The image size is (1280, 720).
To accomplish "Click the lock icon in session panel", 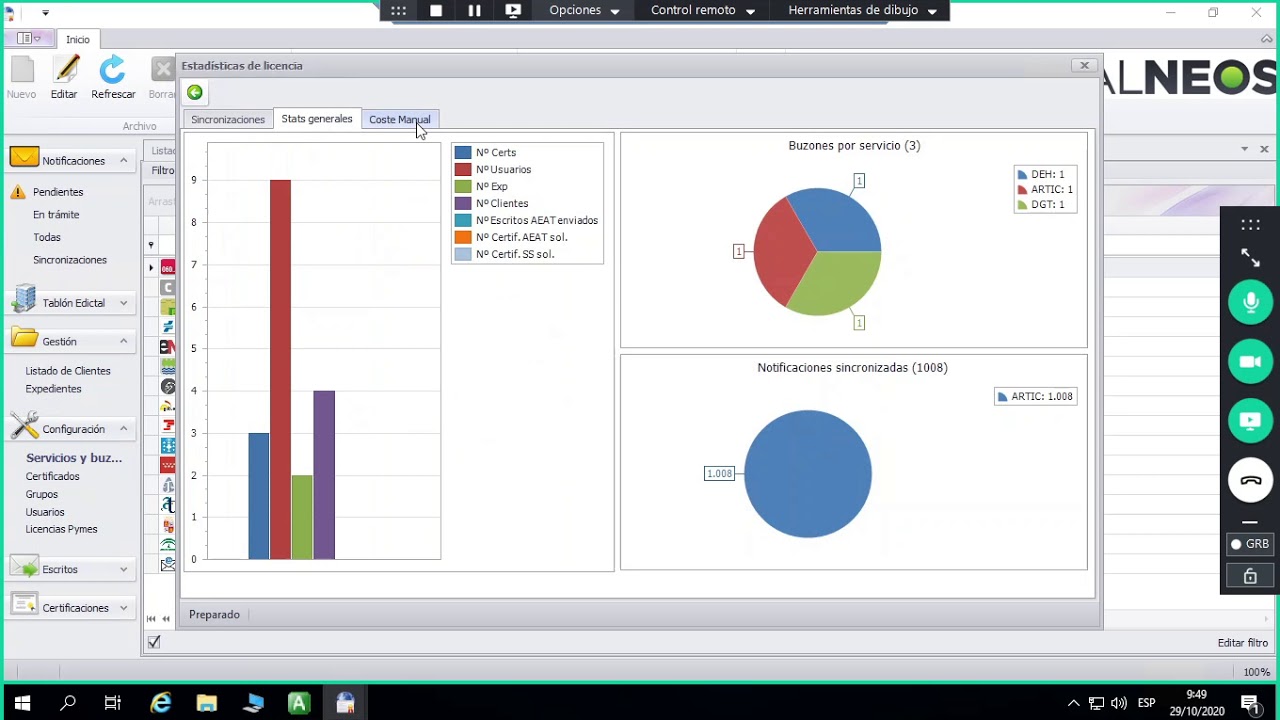I will click(1250, 576).
